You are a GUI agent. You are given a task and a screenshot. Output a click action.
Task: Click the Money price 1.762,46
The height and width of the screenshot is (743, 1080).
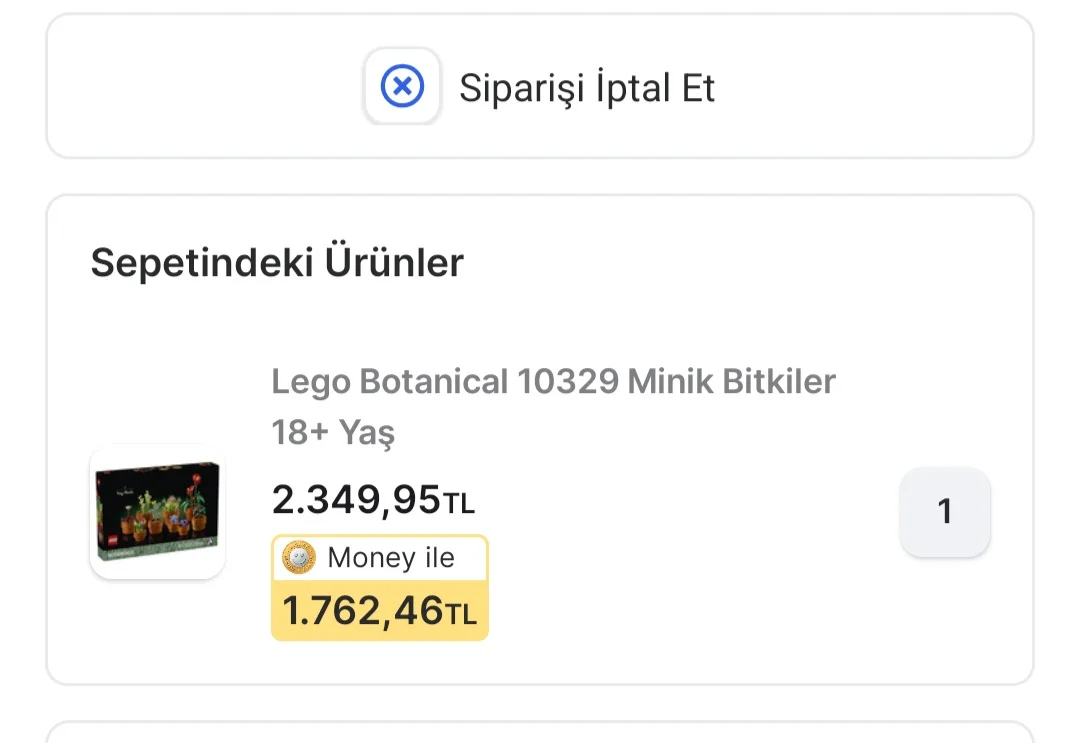pyautogui.click(x=362, y=610)
